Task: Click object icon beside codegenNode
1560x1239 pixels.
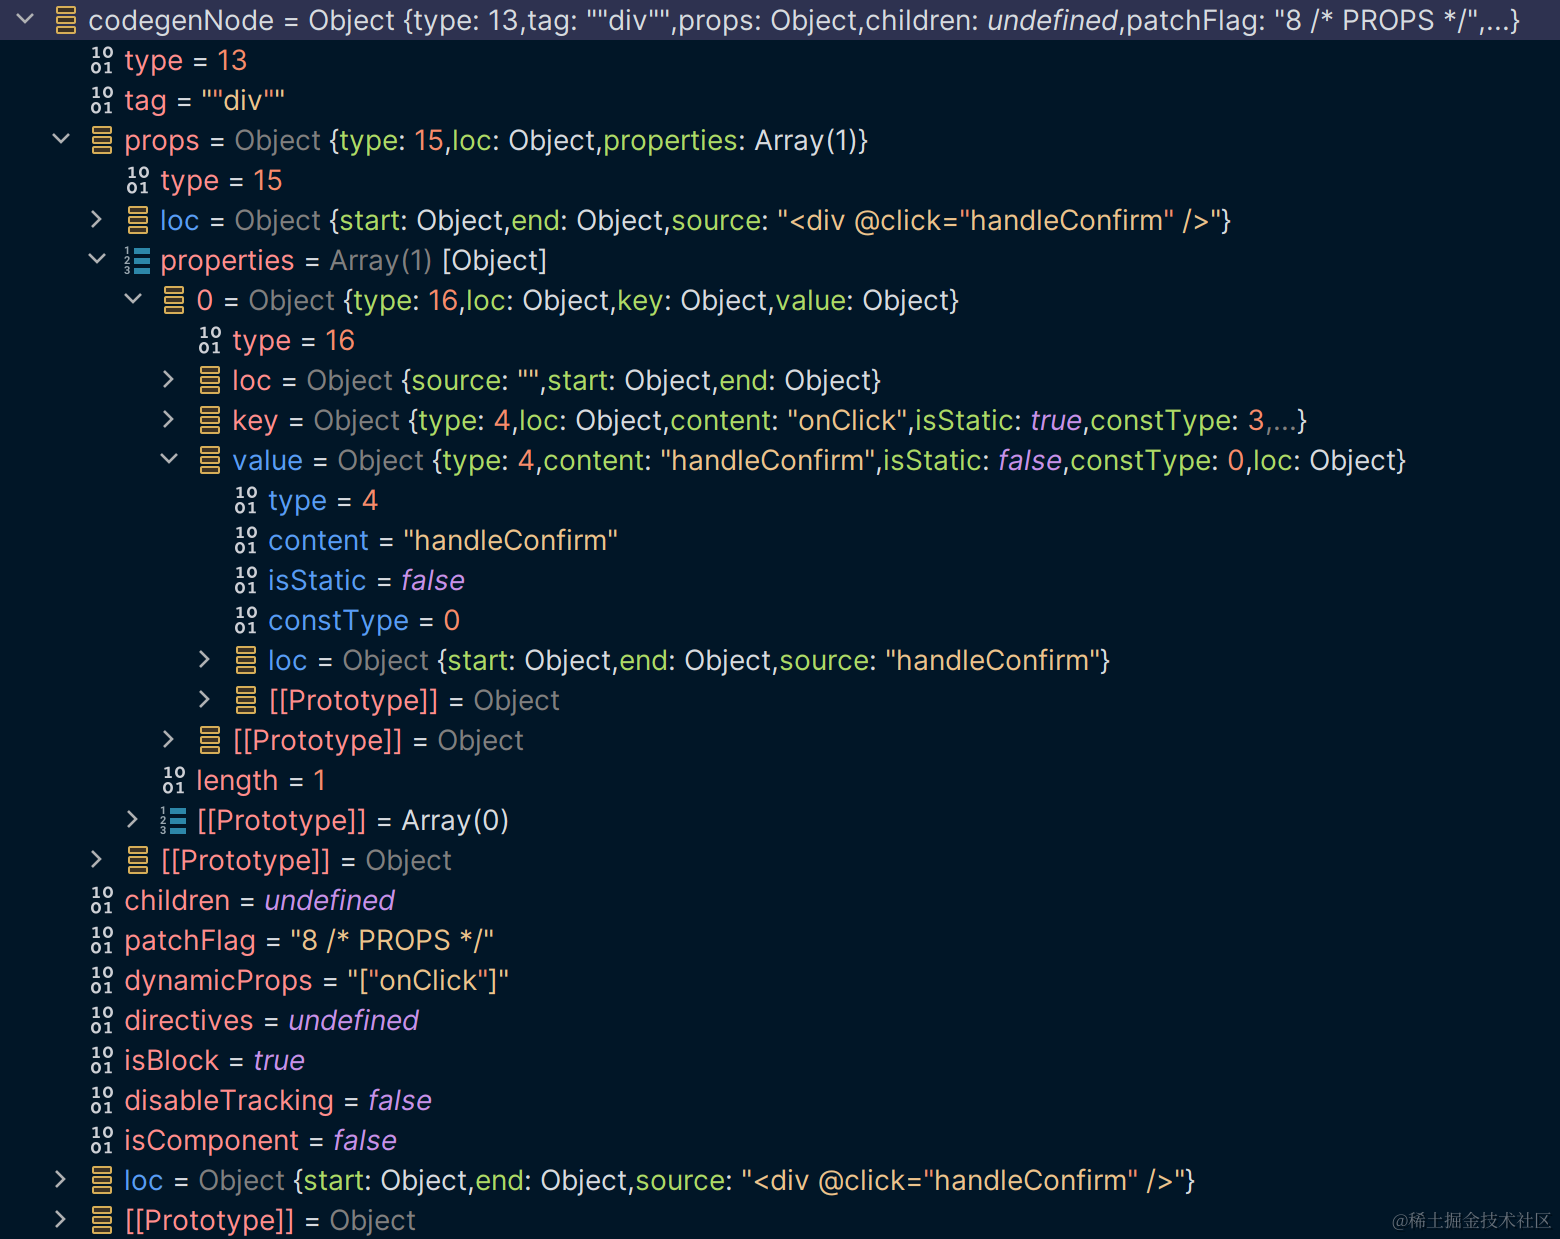Action: (x=66, y=20)
